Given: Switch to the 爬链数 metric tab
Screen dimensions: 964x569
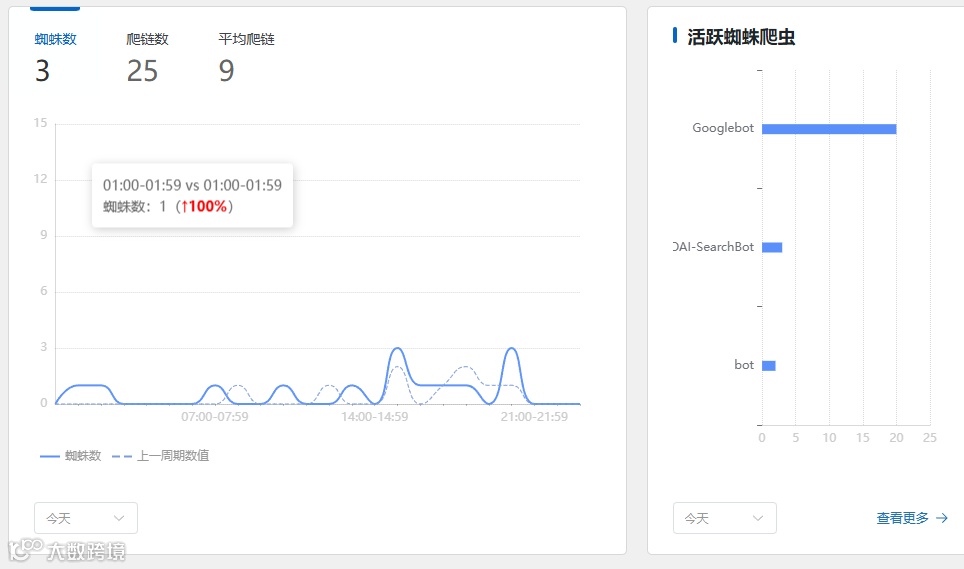Looking at the screenshot, I should pos(147,40).
